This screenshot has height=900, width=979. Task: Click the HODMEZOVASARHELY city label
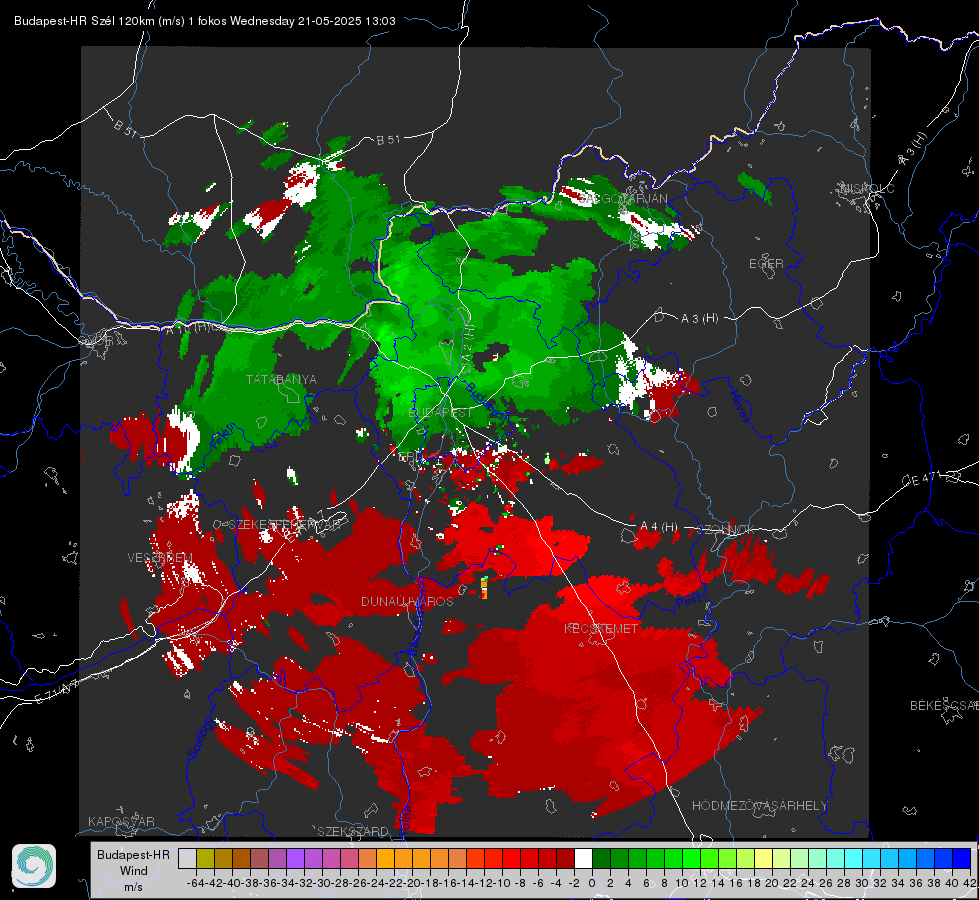point(759,806)
